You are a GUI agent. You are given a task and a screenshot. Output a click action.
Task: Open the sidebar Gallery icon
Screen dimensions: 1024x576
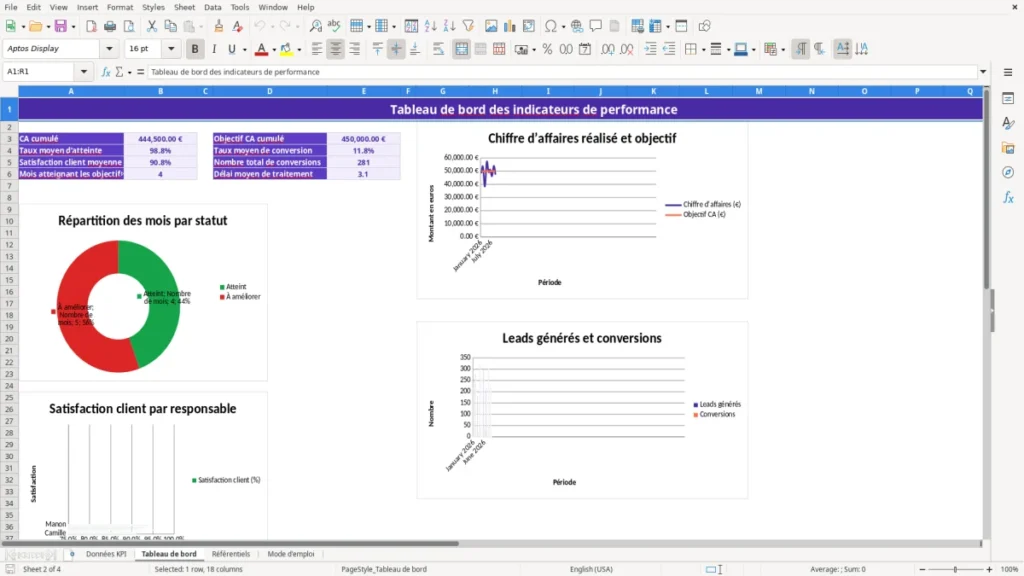1008,148
